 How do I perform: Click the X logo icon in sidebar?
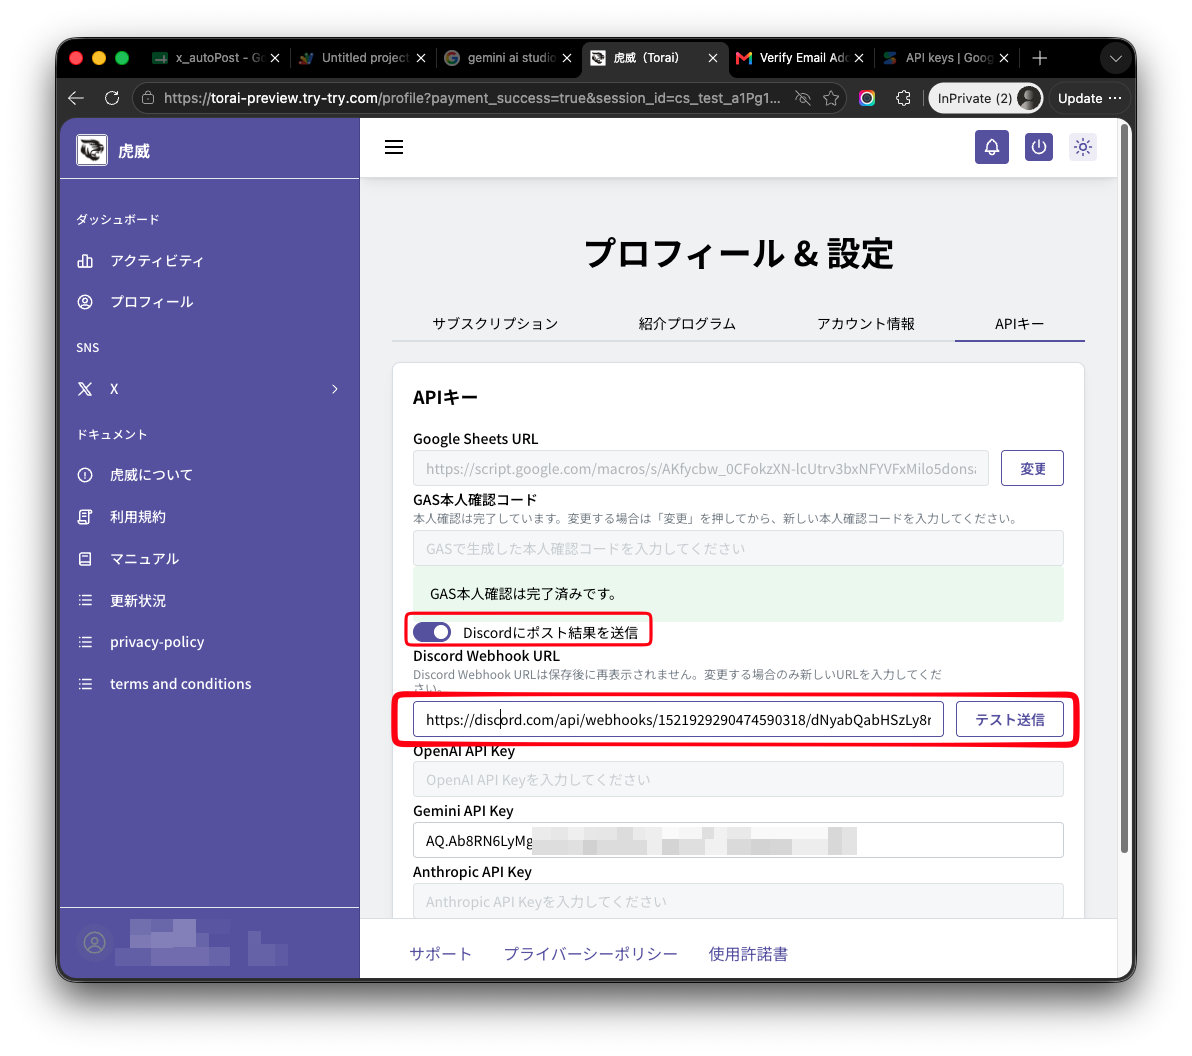coord(85,388)
